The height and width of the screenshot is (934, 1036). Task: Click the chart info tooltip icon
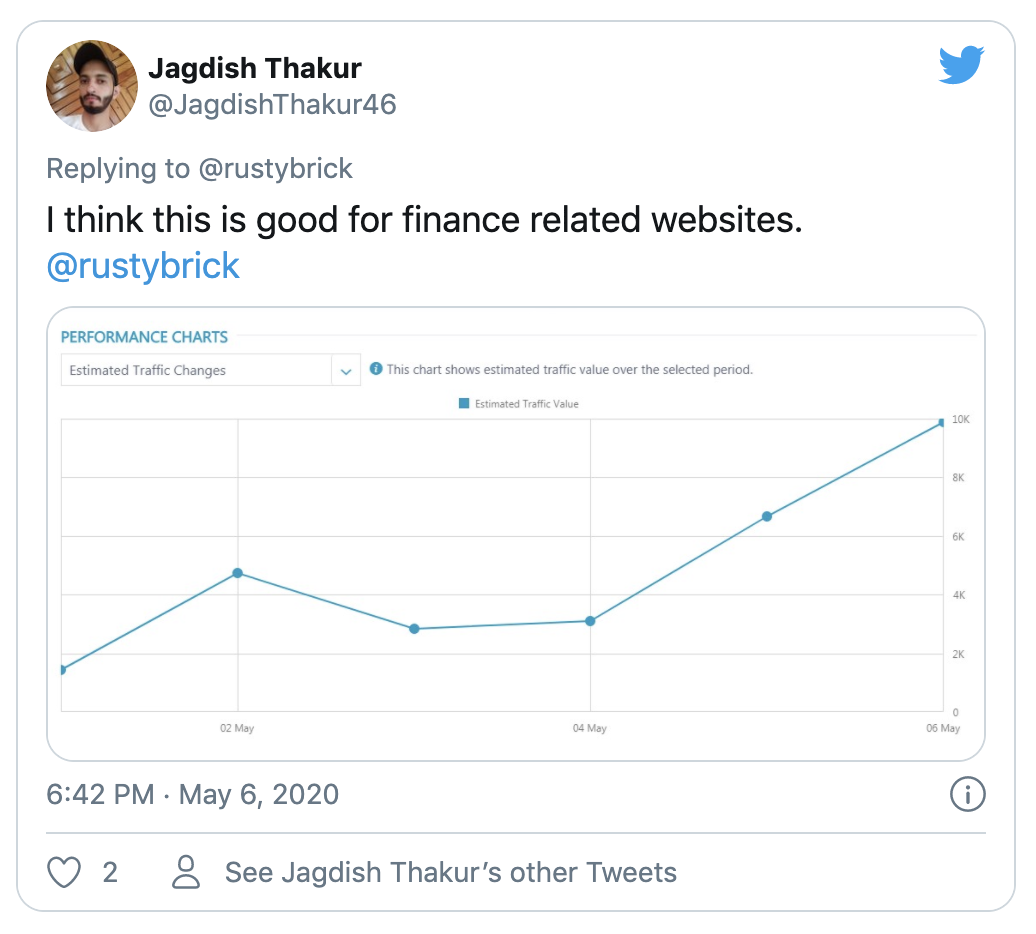click(376, 369)
